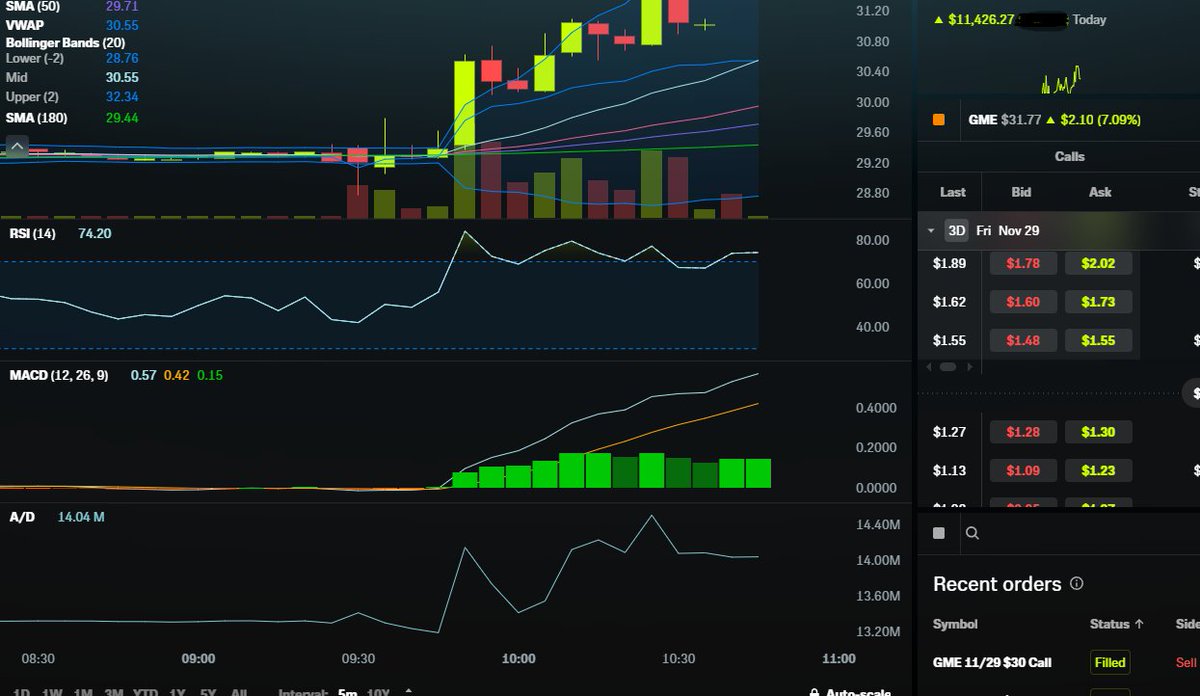The height and width of the screenshot is (696, 1200).
Task: Sort recent orders by Symbol column
Action: click(x=955, y=624)
